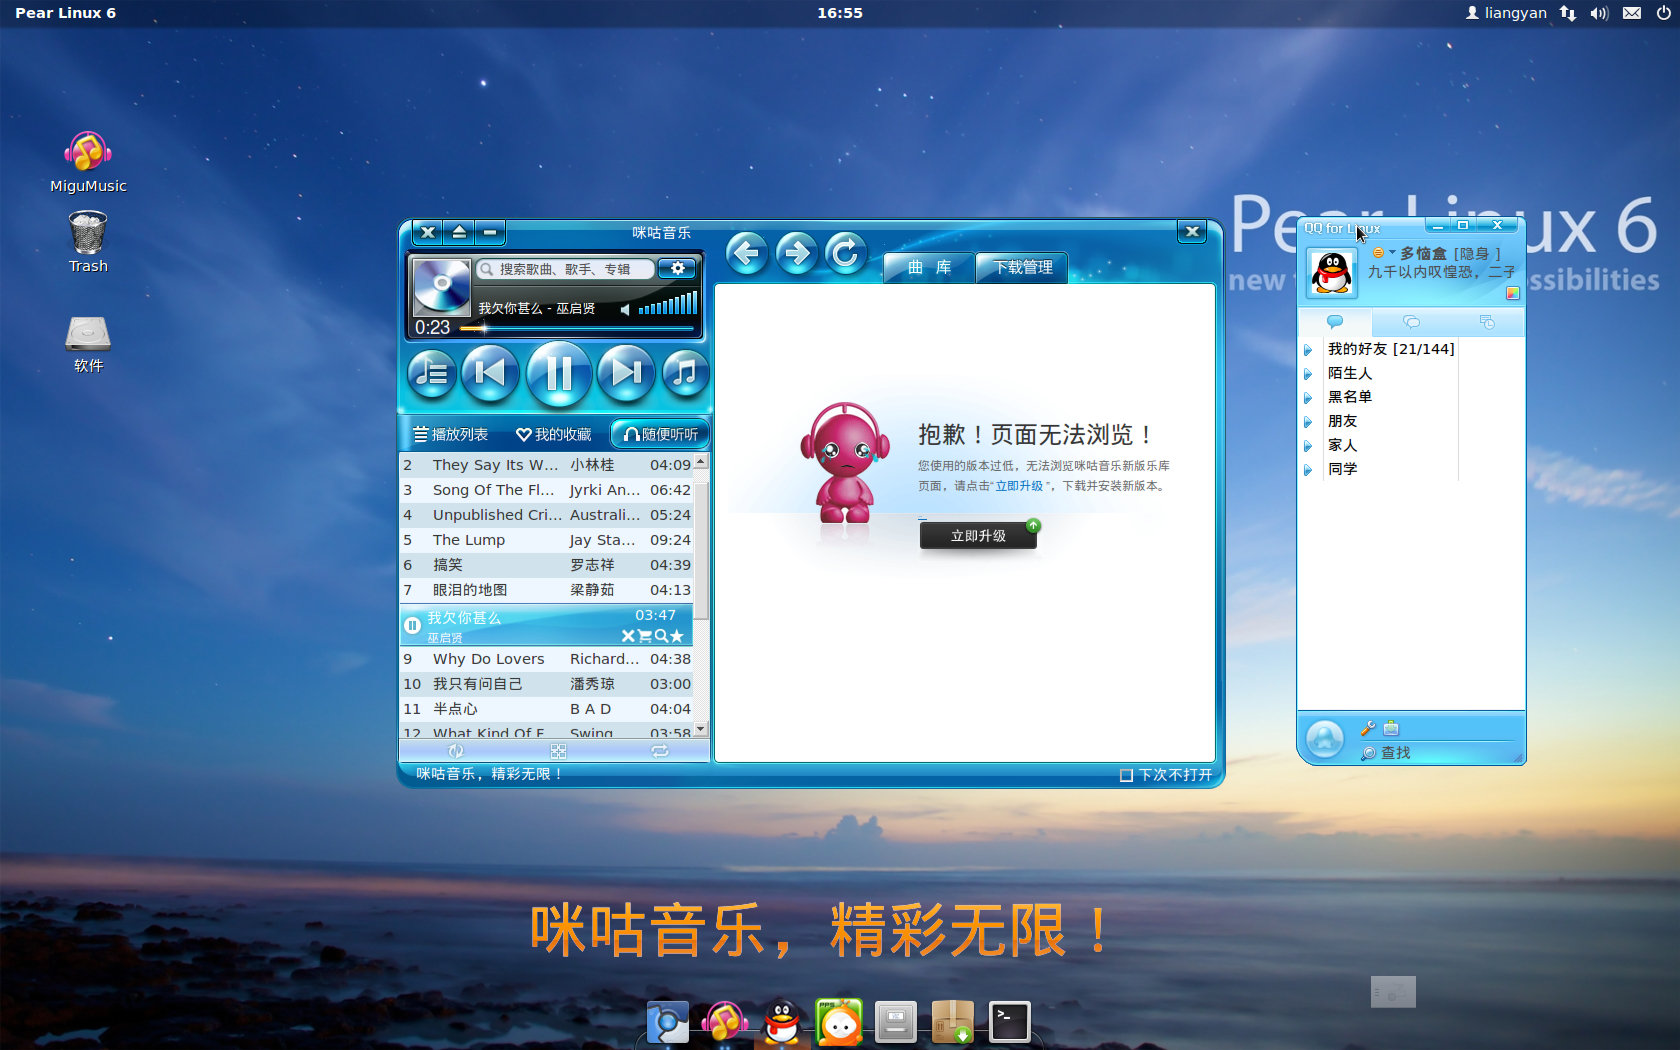1680x1050 pixels.
Task: Expand 黑名单 group in QQ
Action: point(1308,398)
